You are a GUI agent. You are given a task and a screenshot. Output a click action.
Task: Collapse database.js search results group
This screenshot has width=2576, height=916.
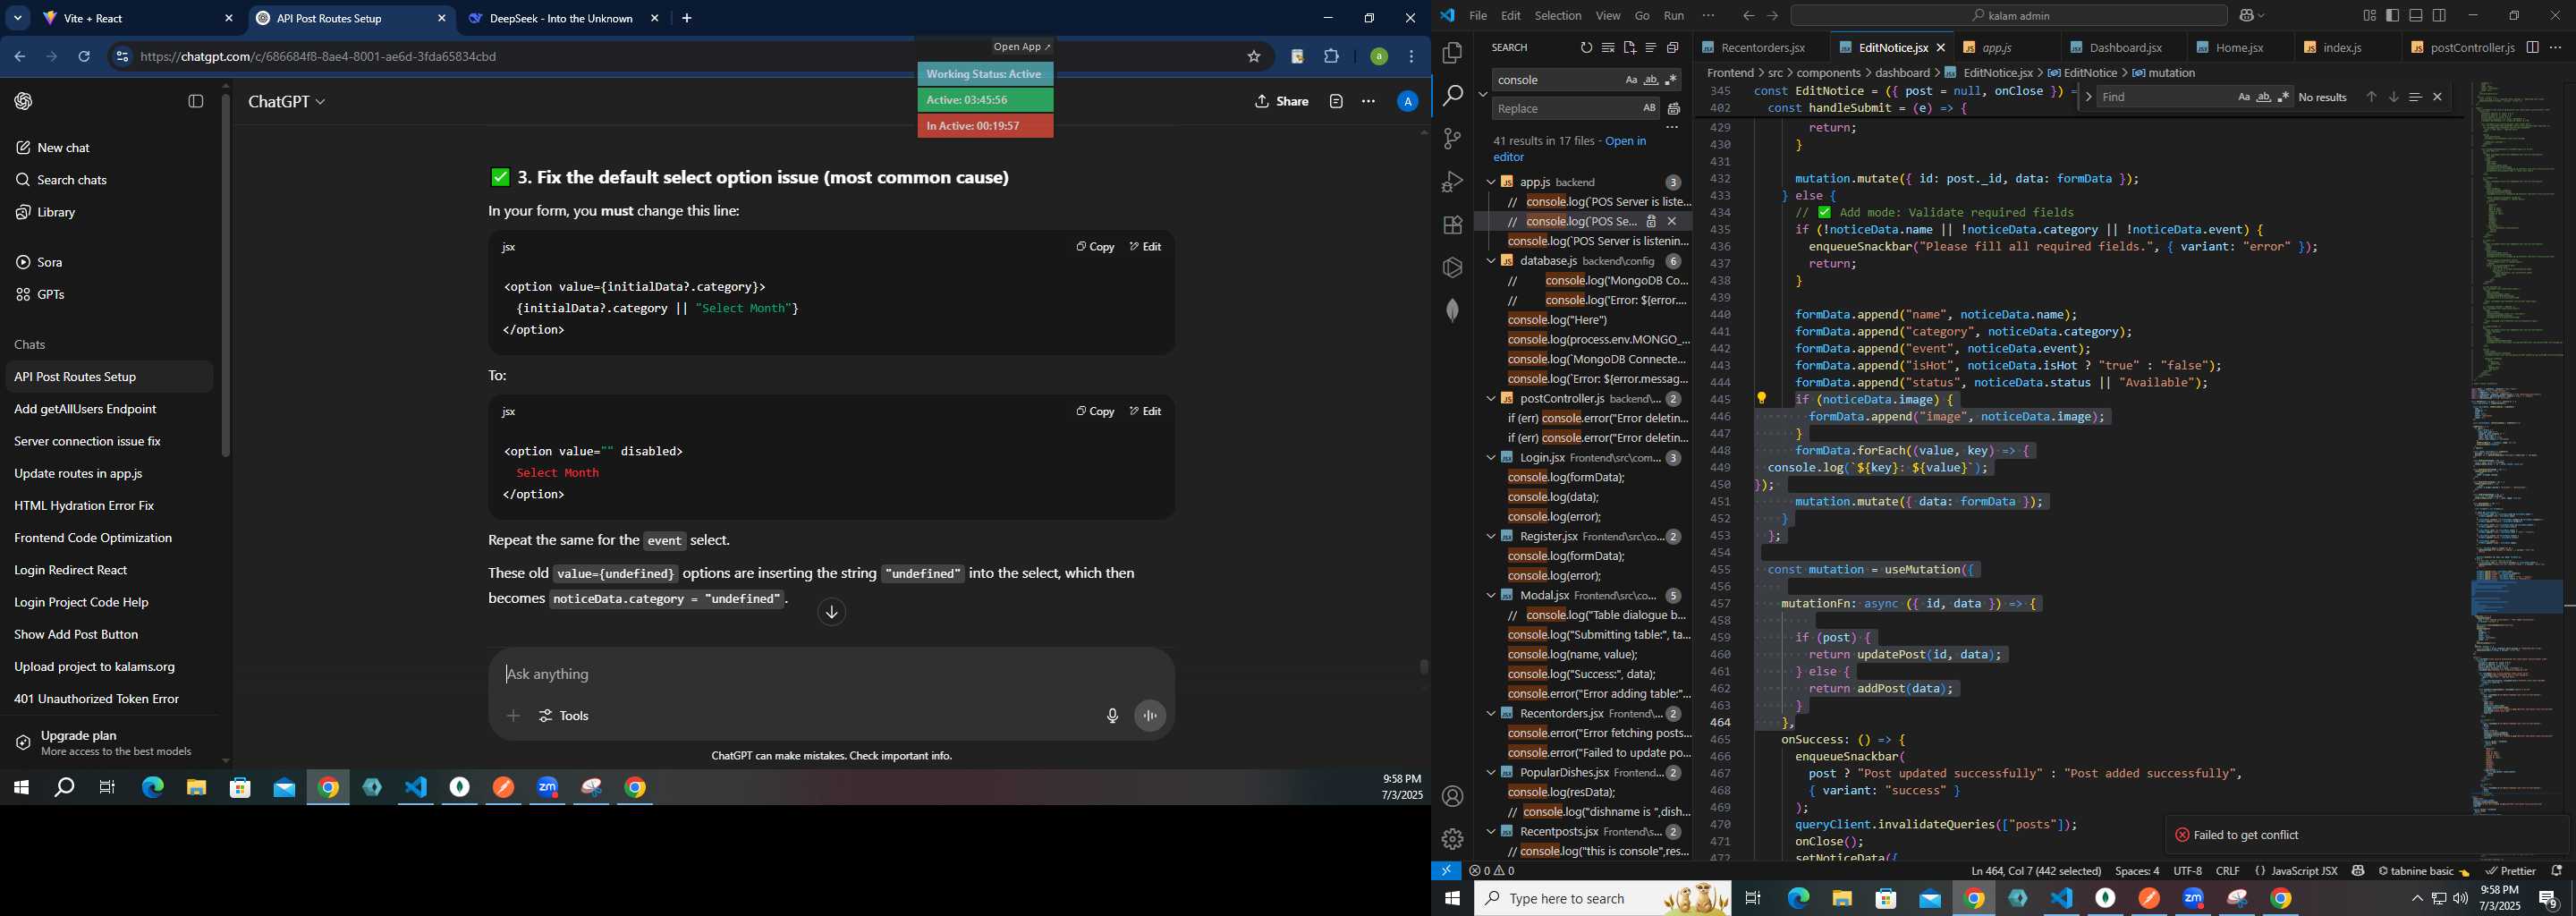pyautogui.click(x=1490, y=261)
